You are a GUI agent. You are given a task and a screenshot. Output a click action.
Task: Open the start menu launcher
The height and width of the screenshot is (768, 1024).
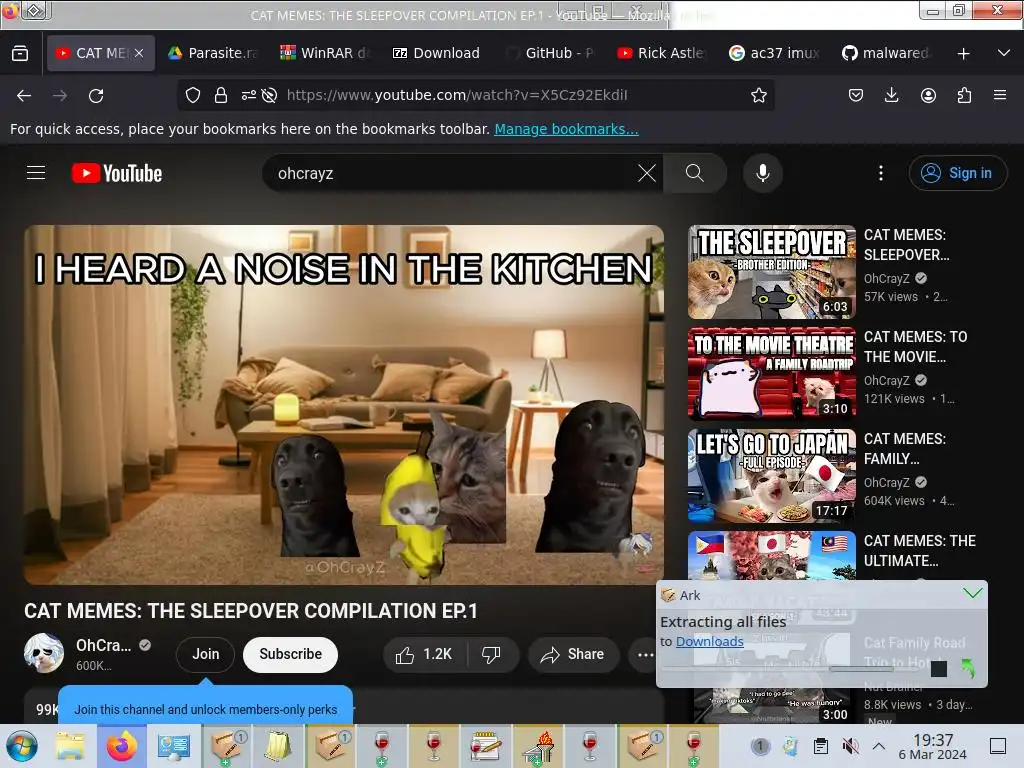22,746
